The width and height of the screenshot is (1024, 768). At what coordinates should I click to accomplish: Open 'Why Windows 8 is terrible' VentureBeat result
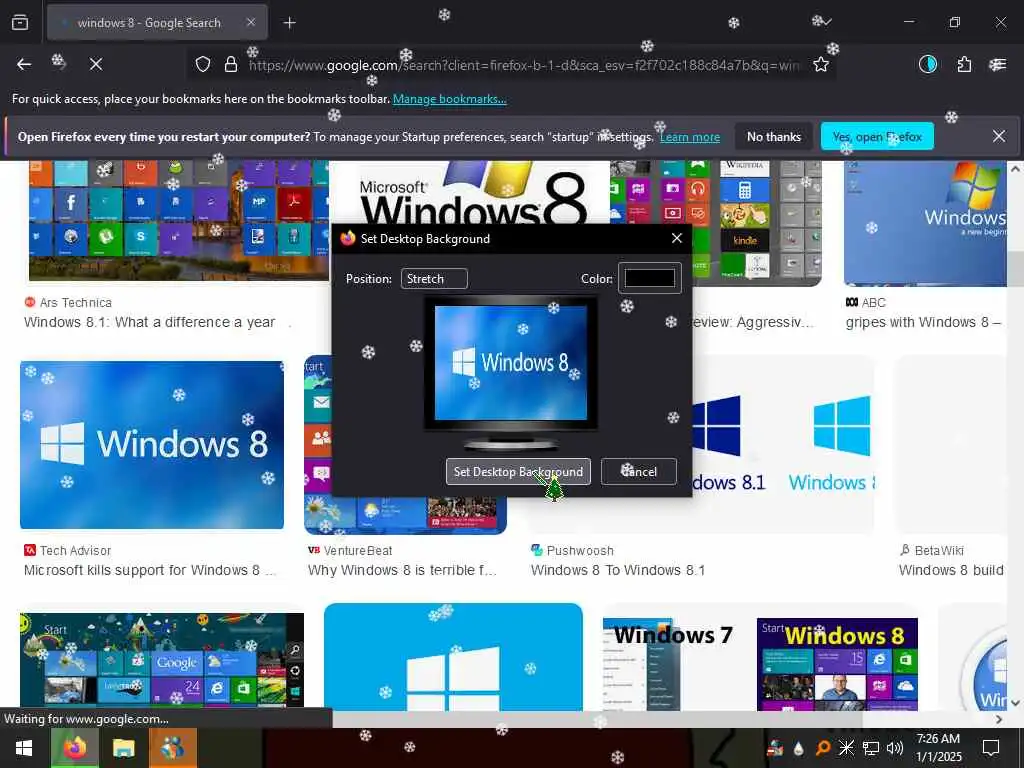402,570
